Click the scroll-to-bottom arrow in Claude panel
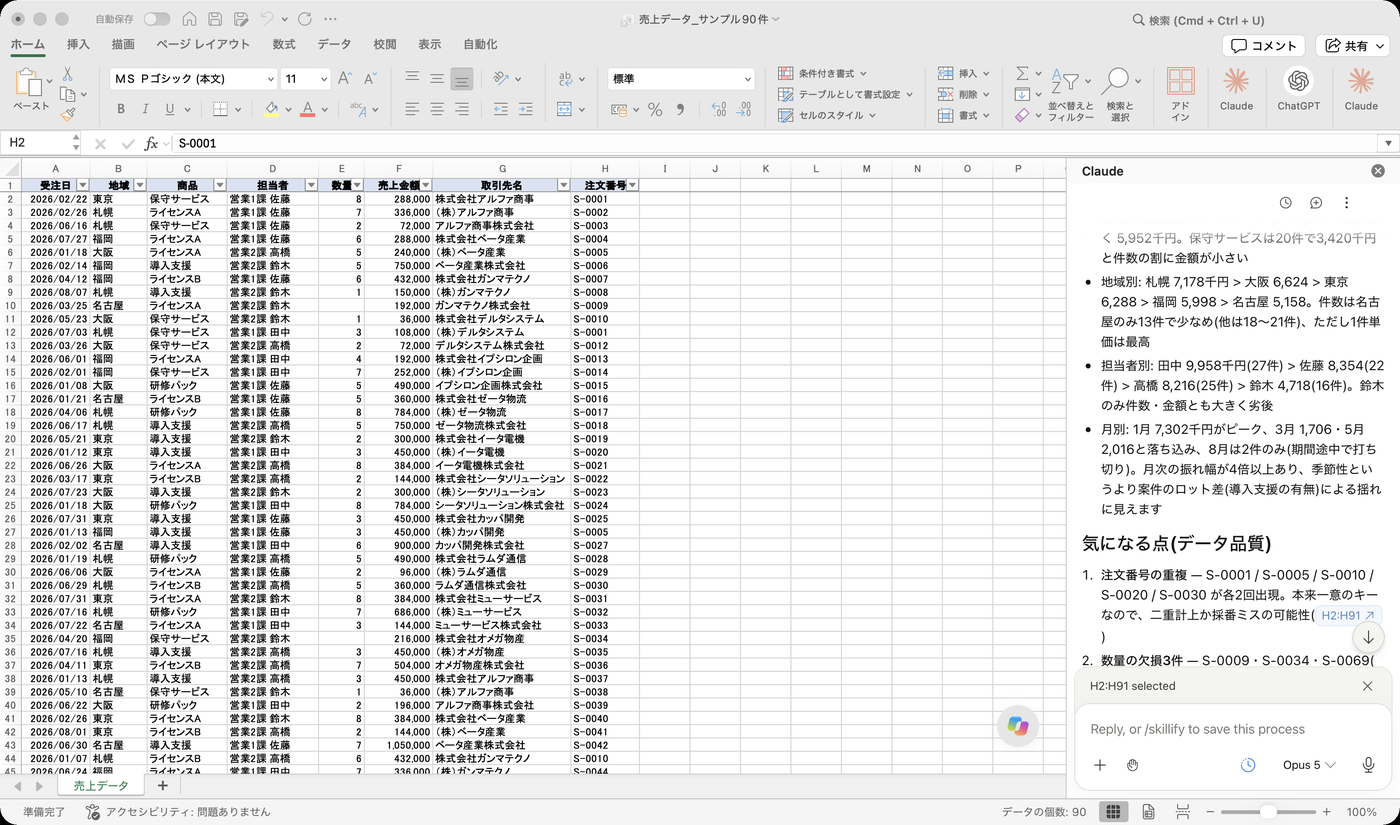1400x825 pixels. pyautogui.click(x=1368, y=638)
